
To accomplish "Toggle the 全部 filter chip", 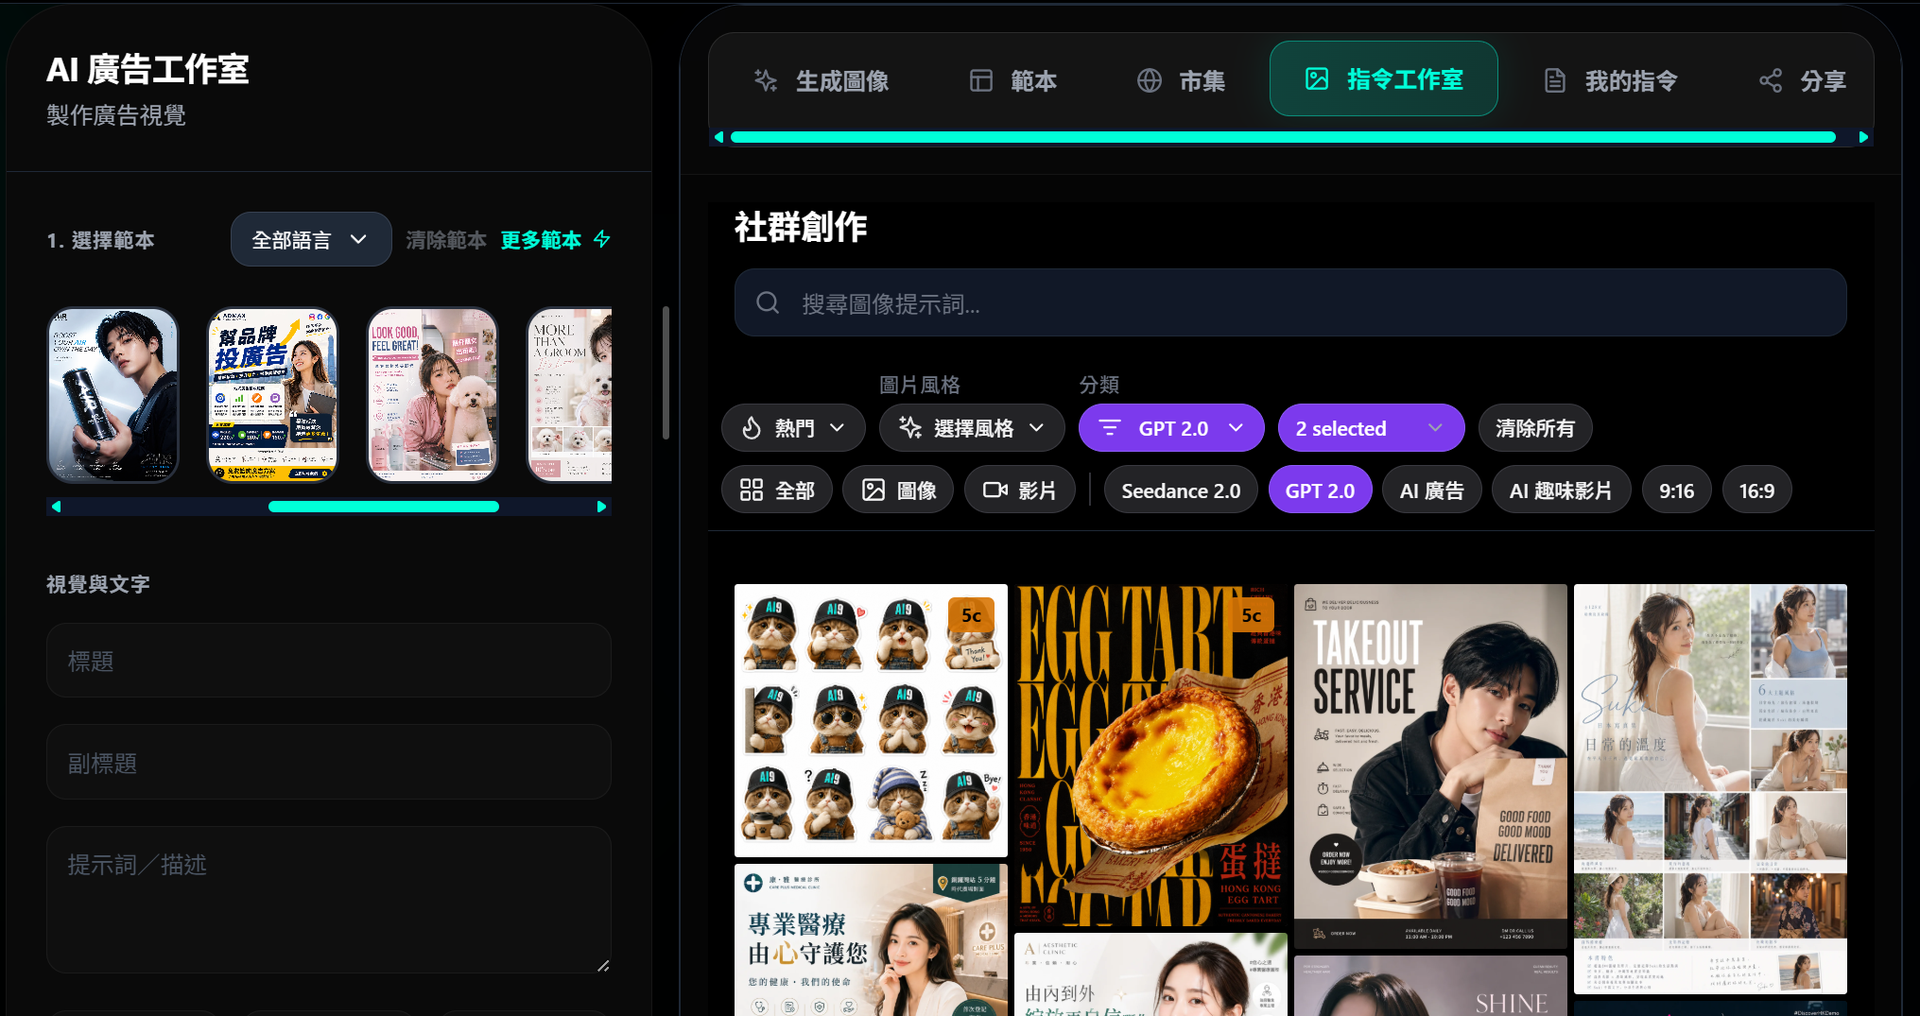I will tap(777, 490).
